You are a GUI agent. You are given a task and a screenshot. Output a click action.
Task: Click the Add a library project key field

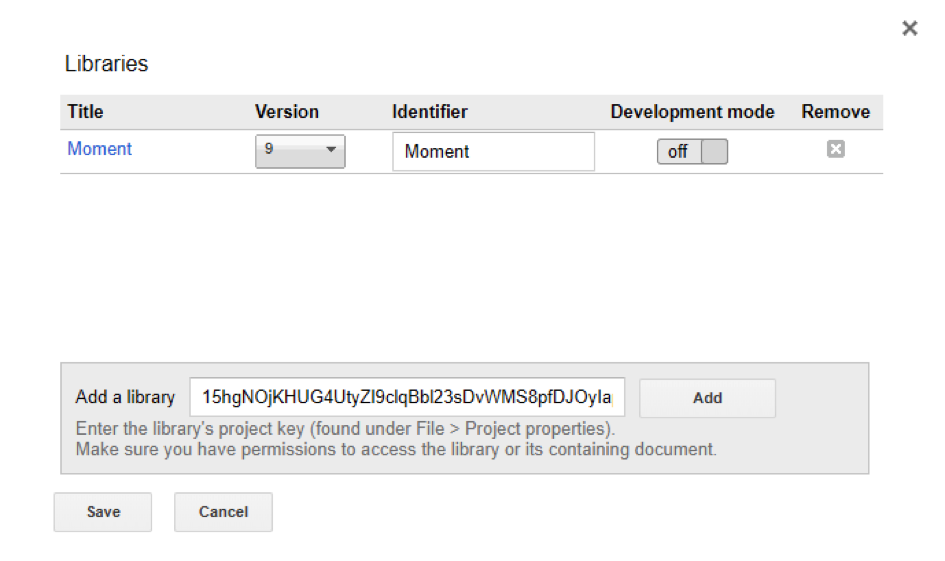click(407, 397)
